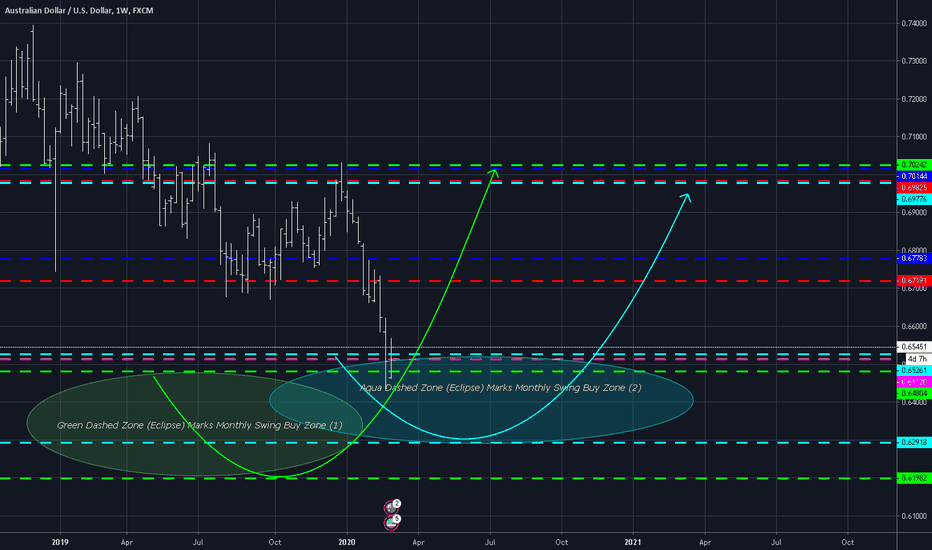Select the aqua 0.69776 price label
The image size is (932, 550).
click(x=914, y=199)
